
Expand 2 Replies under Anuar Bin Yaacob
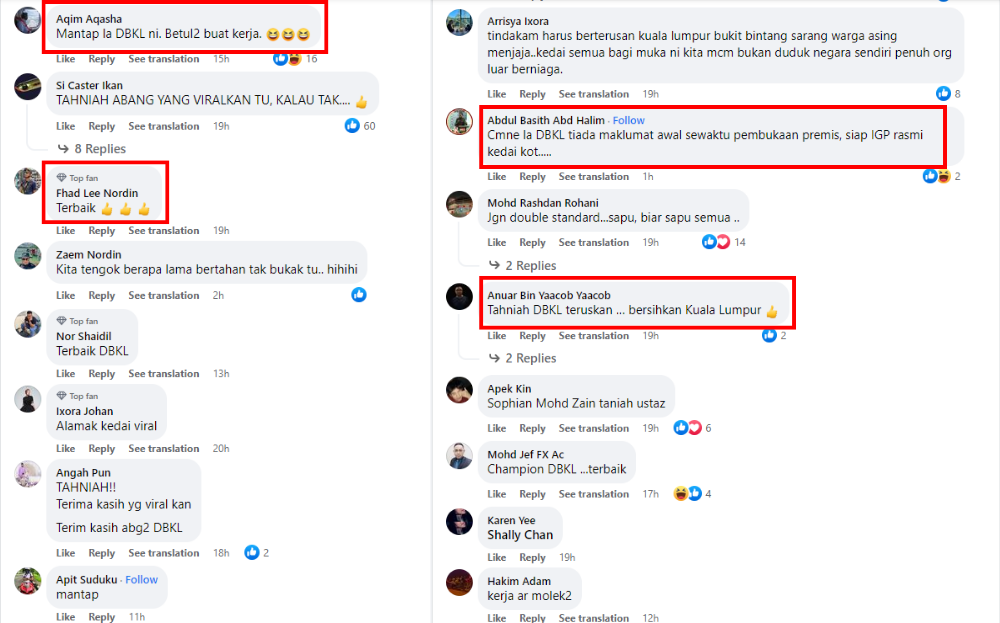pos(522,358)
